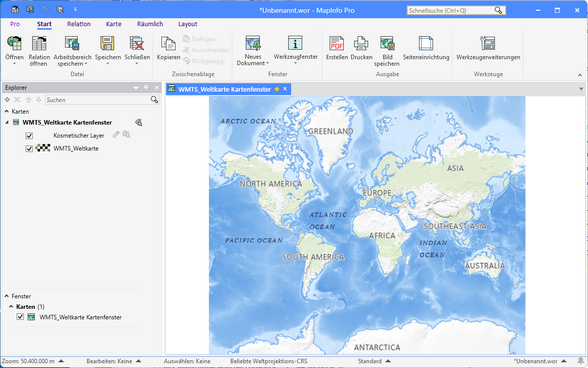This screenshot has height=368, width=588.
Task: Collapse the ribbon with the chevron
Action: (x=580, y=75)
